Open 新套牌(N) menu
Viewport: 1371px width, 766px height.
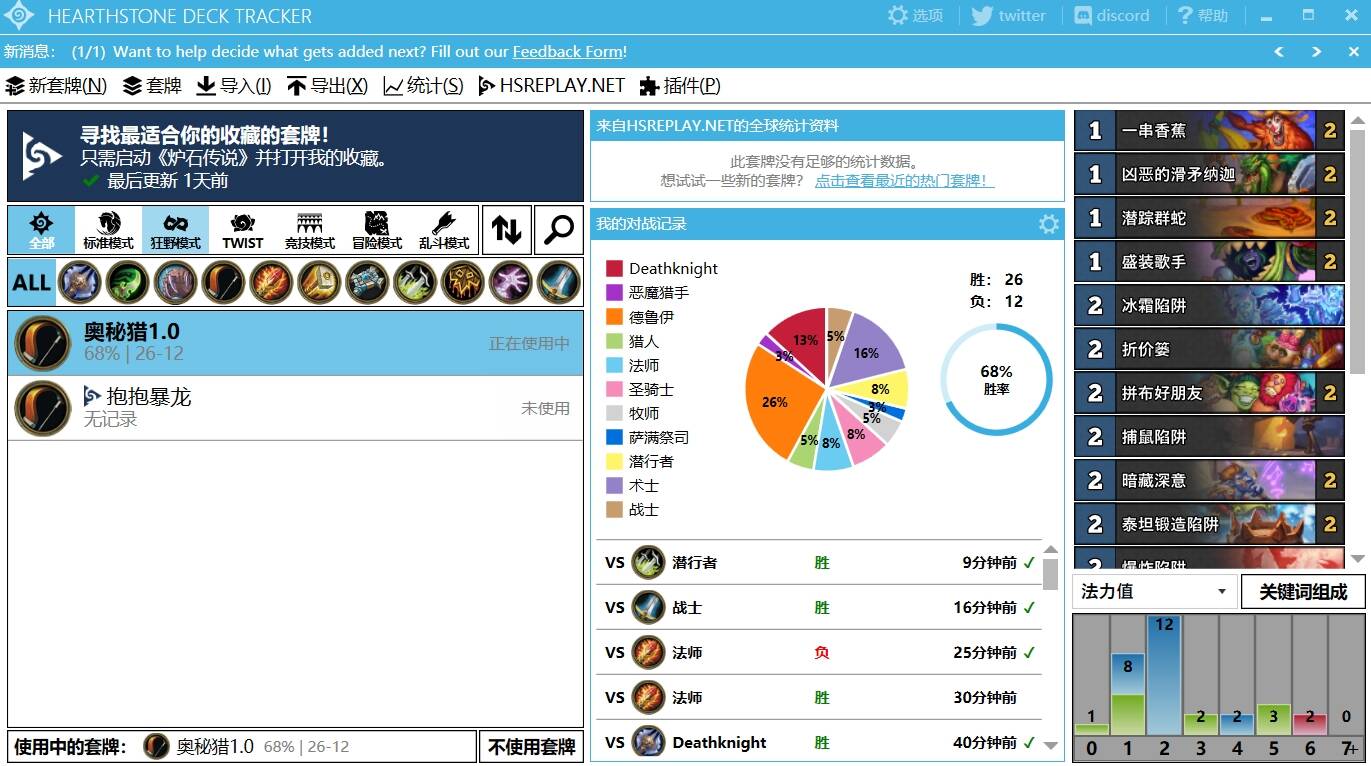[x=56, y=86]
